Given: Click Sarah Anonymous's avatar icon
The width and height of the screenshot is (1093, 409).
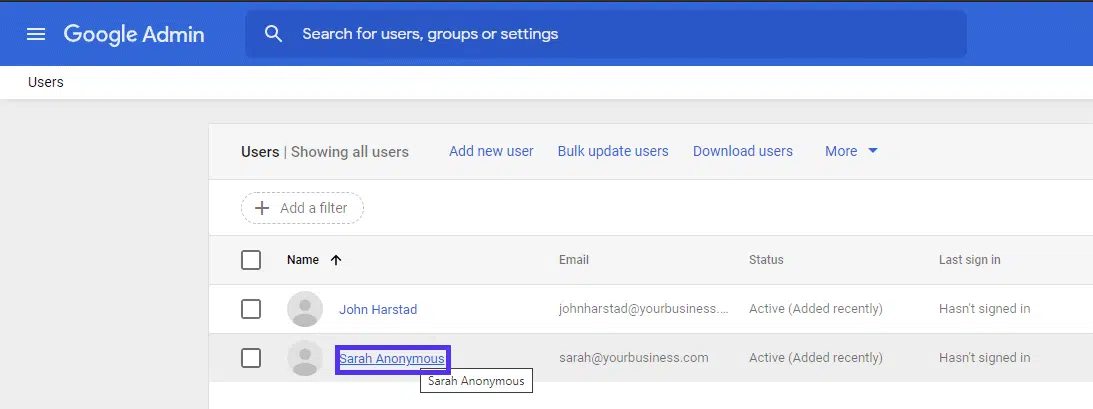Looking at the screenshot, I should click(305, 358).
